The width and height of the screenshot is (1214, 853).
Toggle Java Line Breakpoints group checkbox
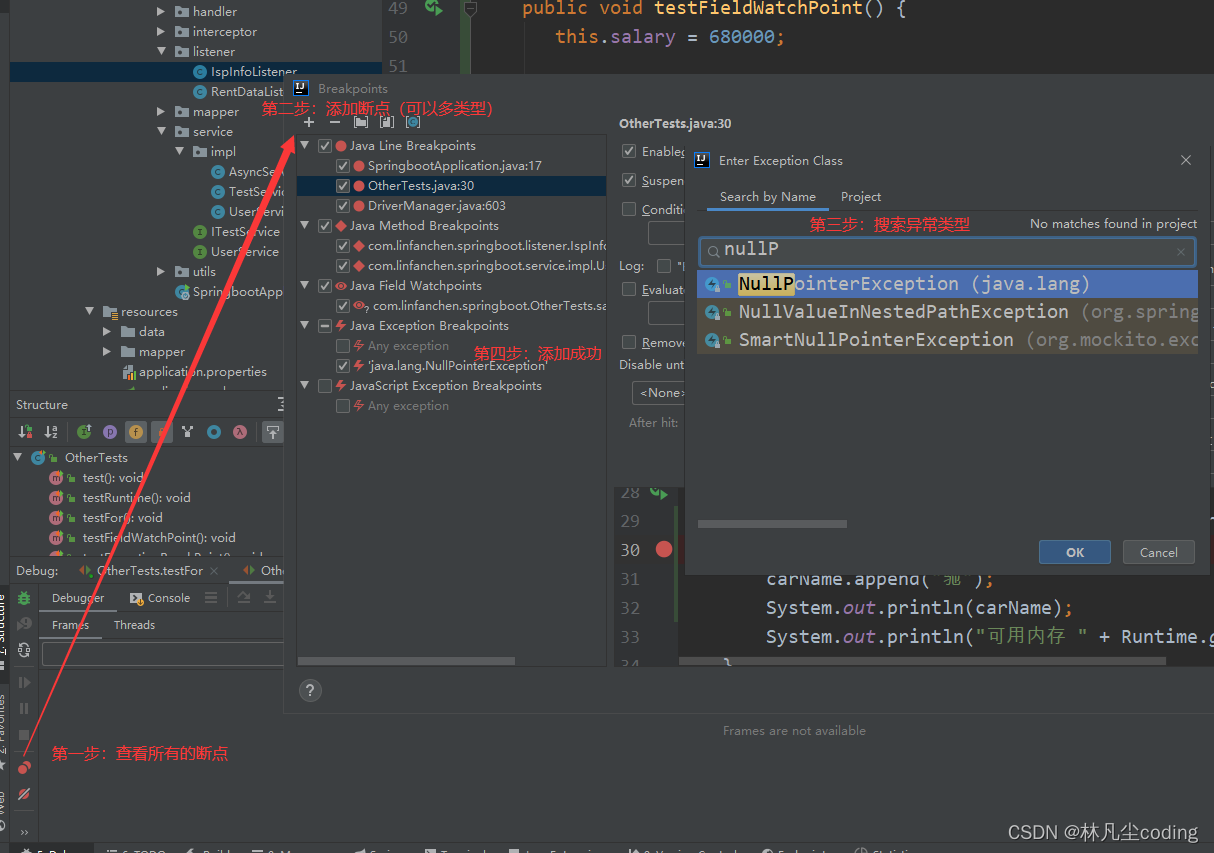tap(325, 146)
